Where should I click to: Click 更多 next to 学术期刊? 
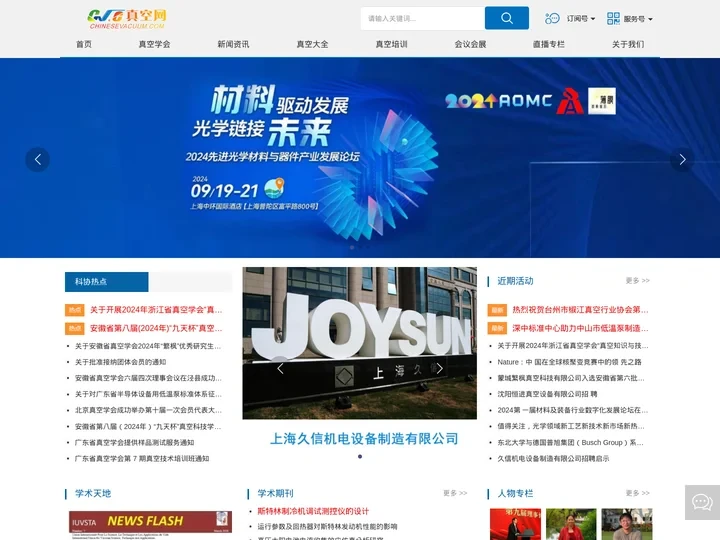point(455,493)
